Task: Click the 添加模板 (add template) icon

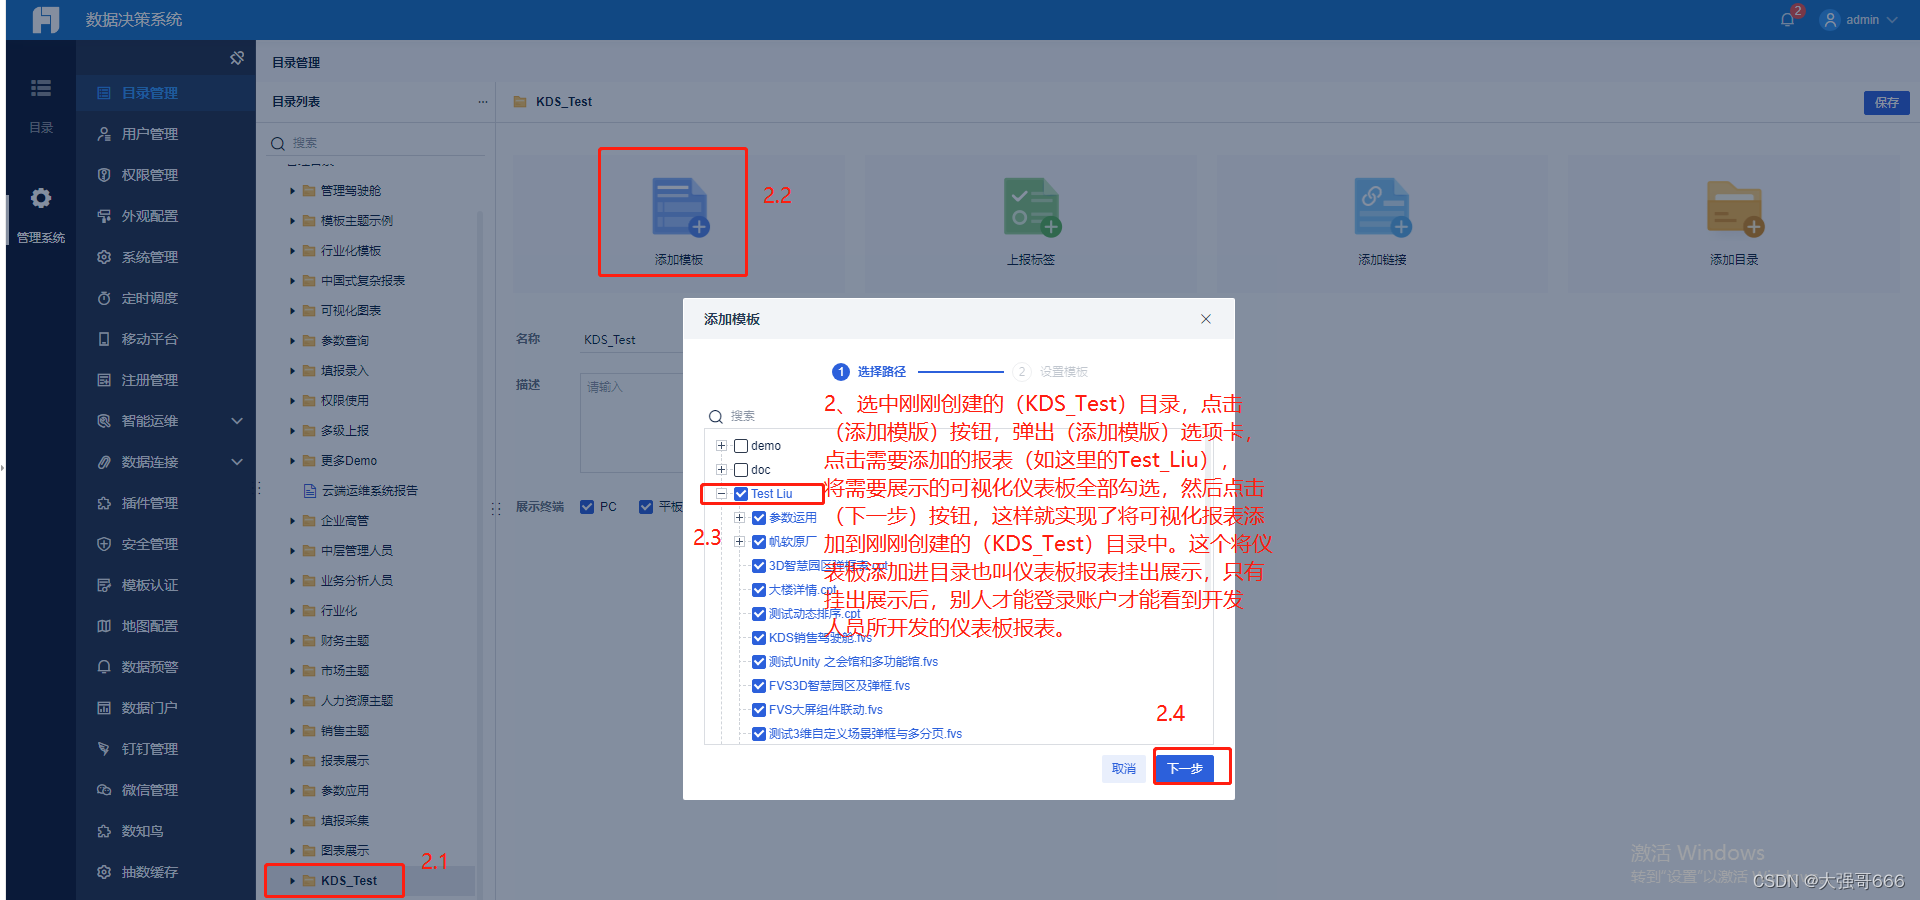Action: (680, 207)
